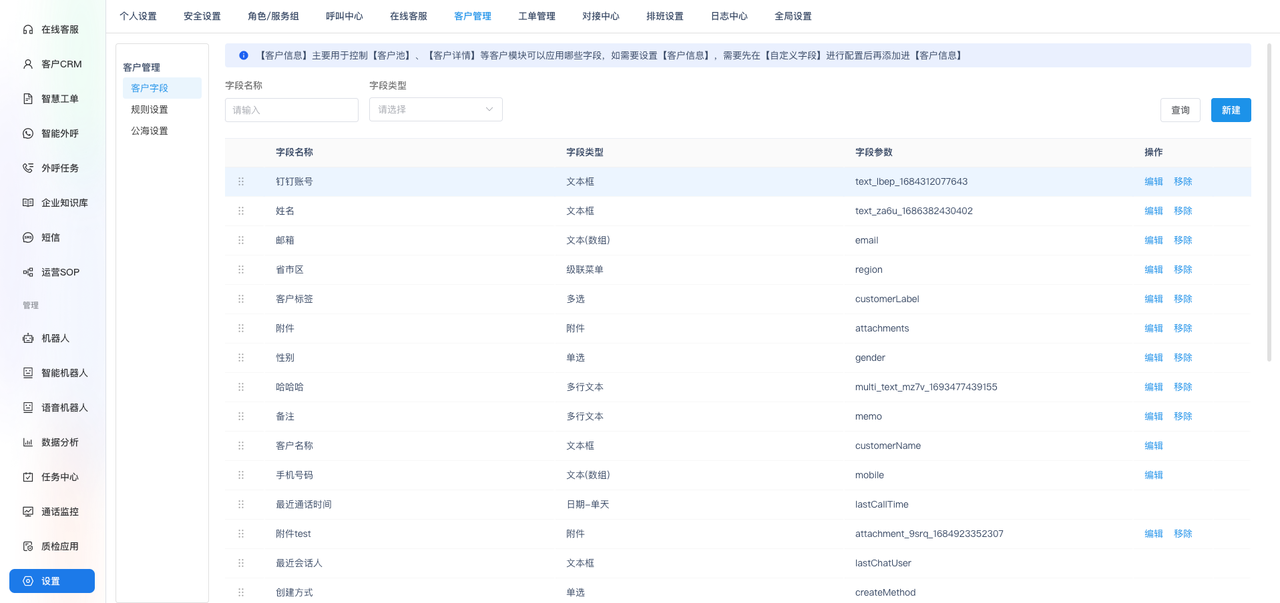Click drag handle of 邮箱 row
Screen dimensions: 1280x603
coord(241,240)
